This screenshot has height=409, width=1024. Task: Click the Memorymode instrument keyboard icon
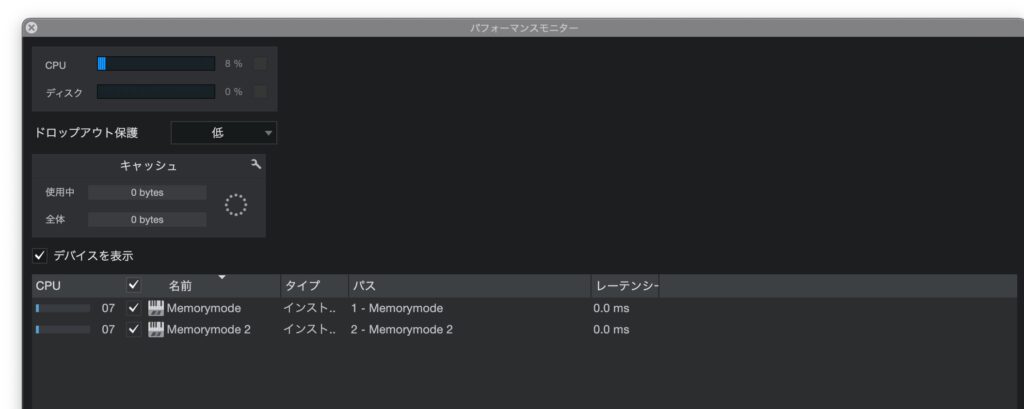(156, 308)
